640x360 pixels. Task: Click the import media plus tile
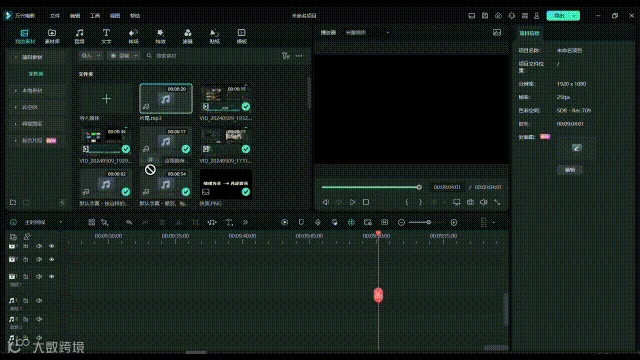(106, 99)
